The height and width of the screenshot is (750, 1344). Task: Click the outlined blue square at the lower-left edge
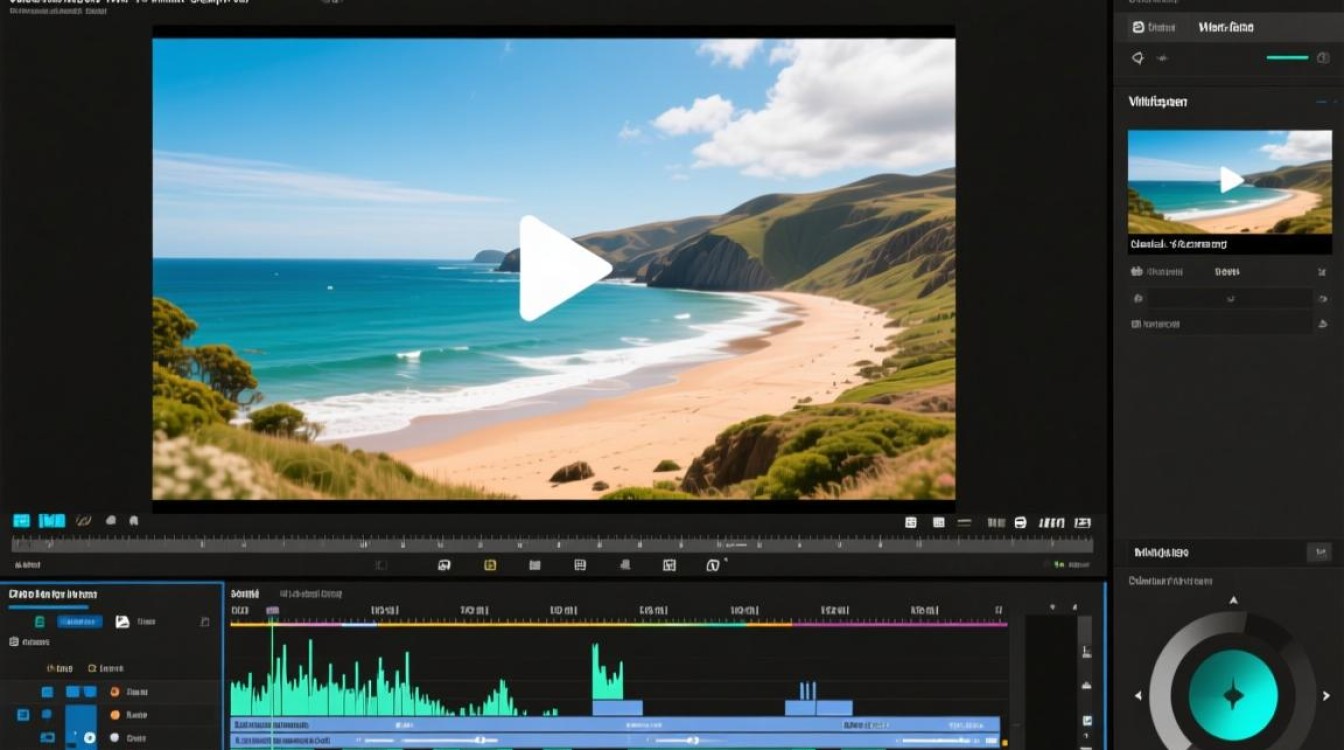(23, 715)
